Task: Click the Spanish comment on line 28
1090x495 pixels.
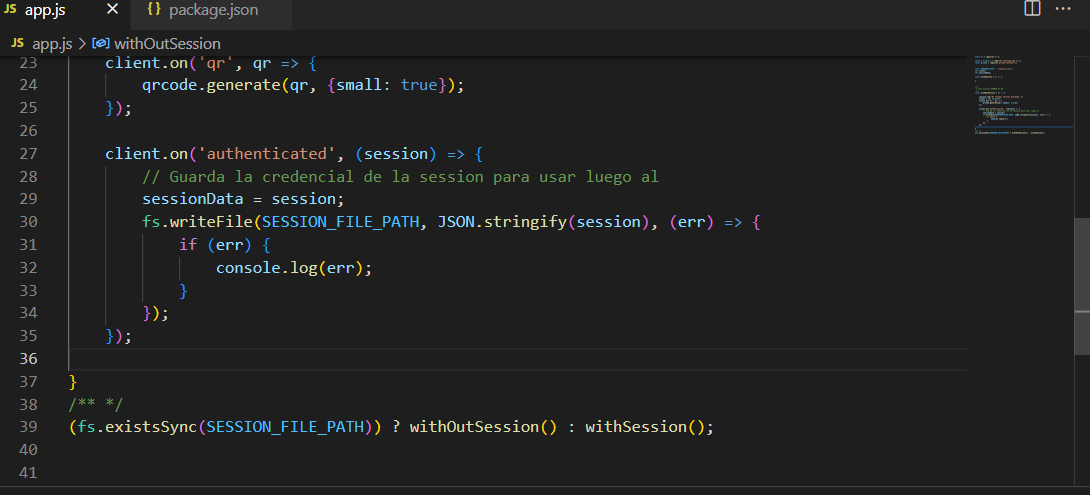Action: tap(400, 177)
